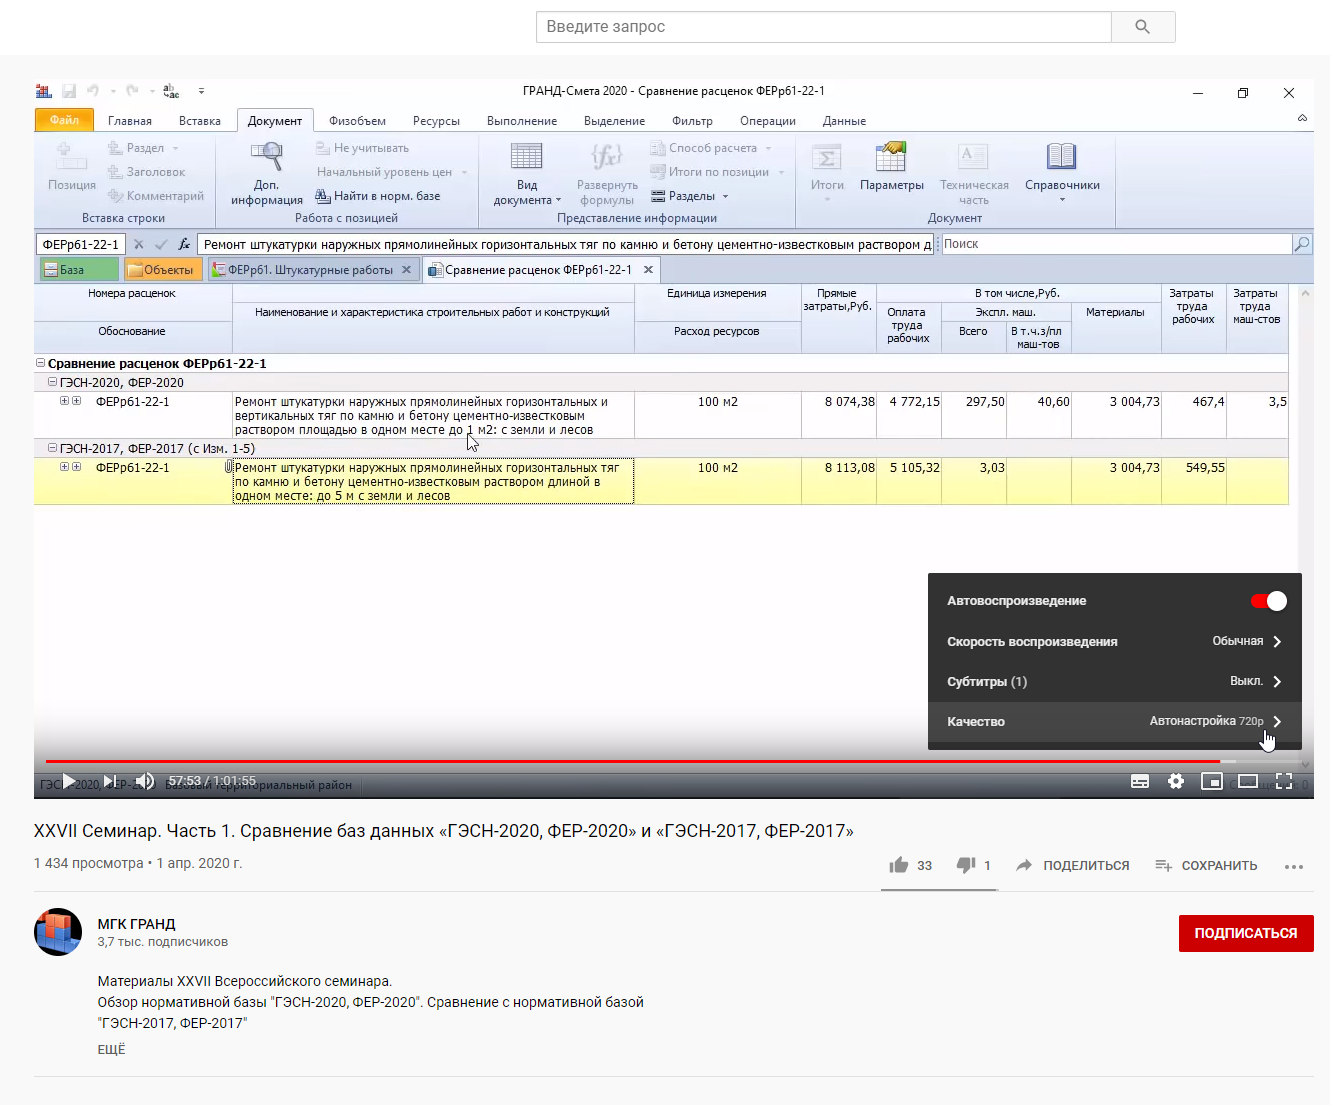Expand description with ЕЩЁ link
This screenshot has height=1105, width=1330.
pos(111,1050)
